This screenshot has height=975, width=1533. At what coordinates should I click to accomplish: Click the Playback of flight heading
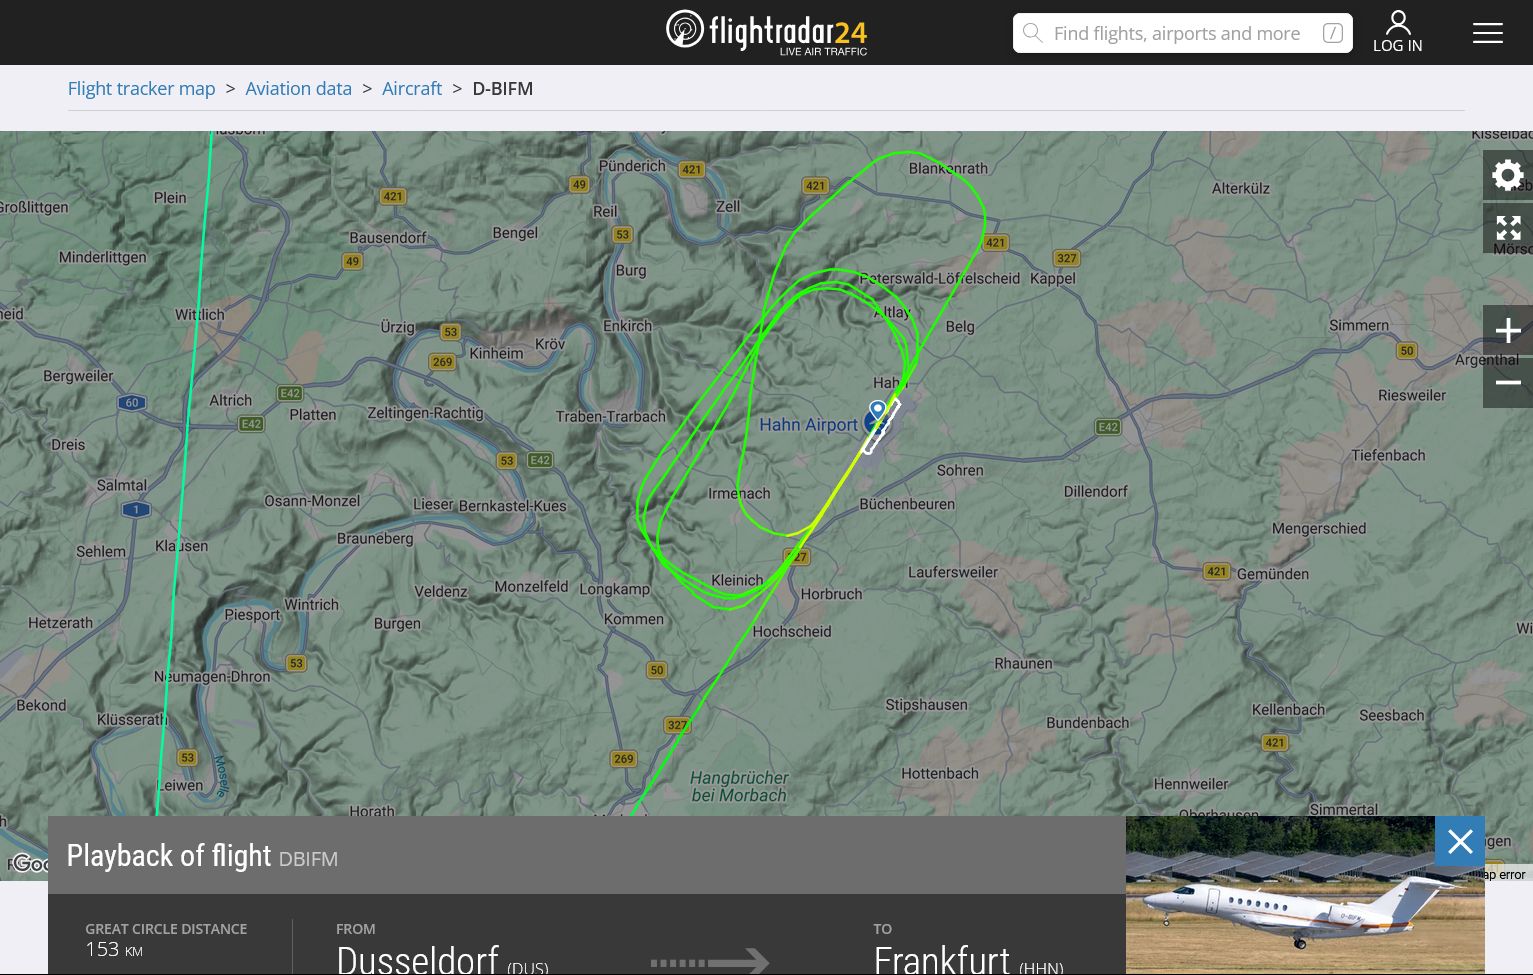coord(169,856)
